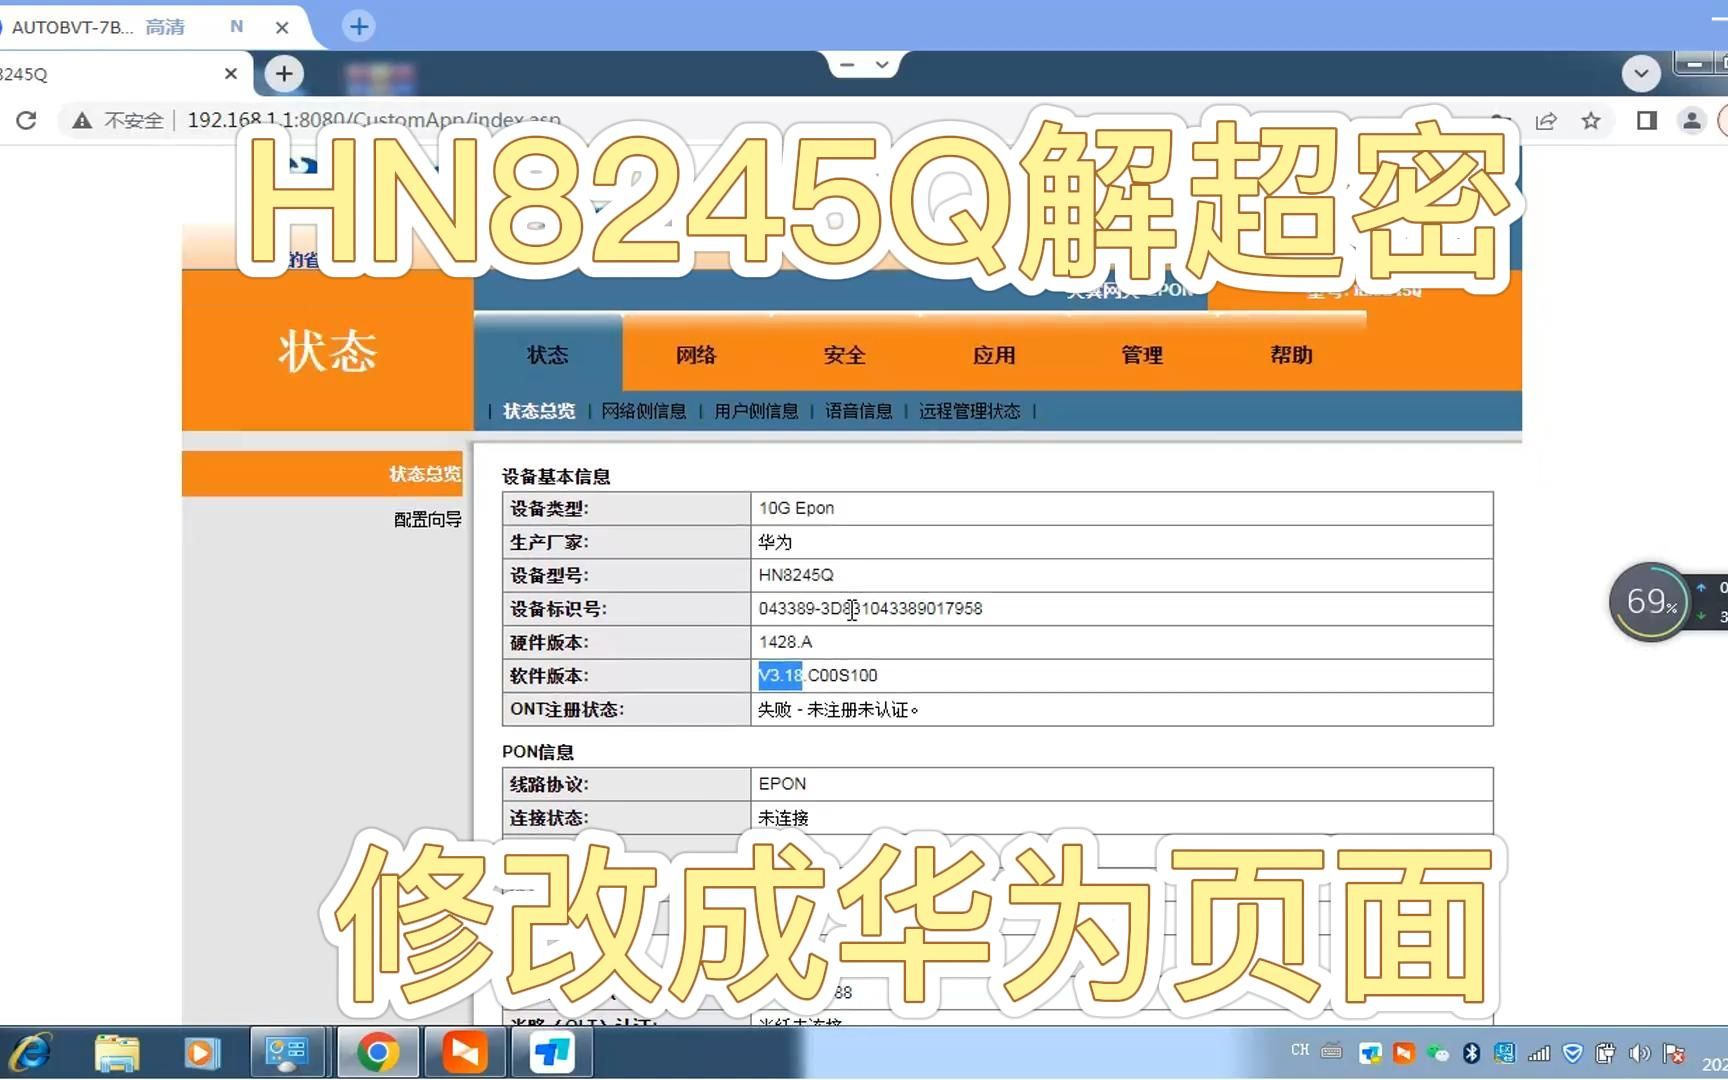Switch to the 管理 tab
The height and width of the screenshot is (1080, 1728).
(1141, 355)
